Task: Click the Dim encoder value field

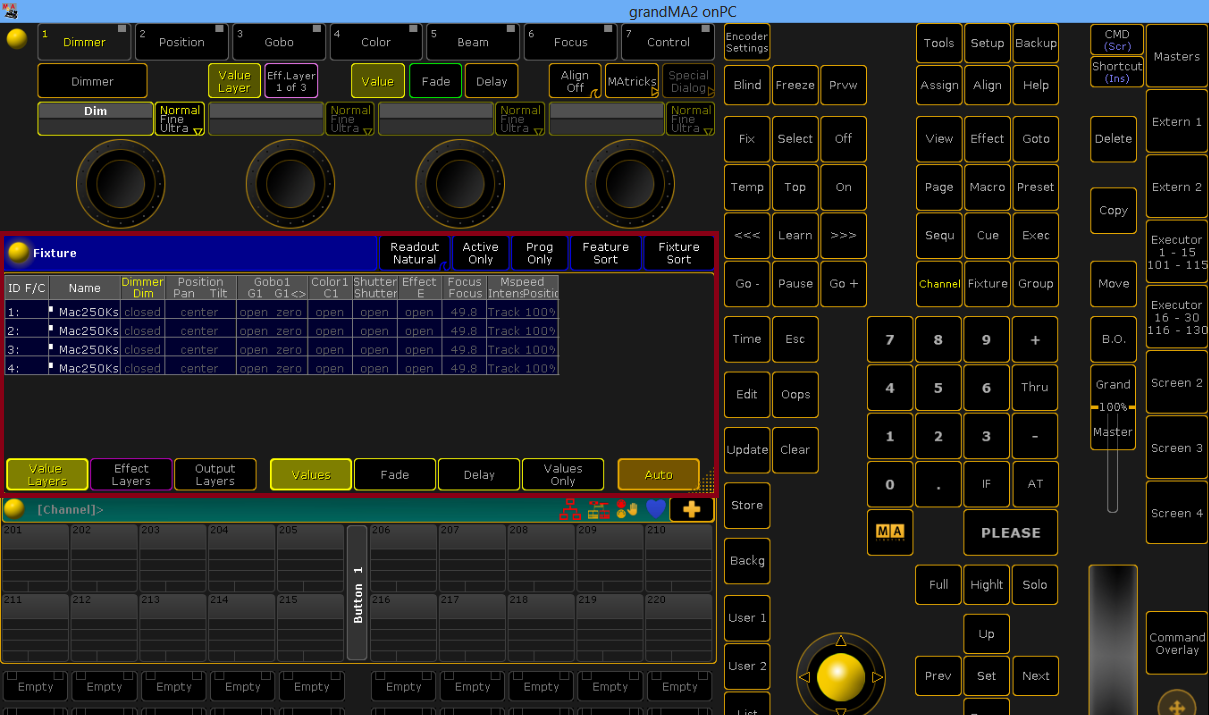Action: point(95,118)
